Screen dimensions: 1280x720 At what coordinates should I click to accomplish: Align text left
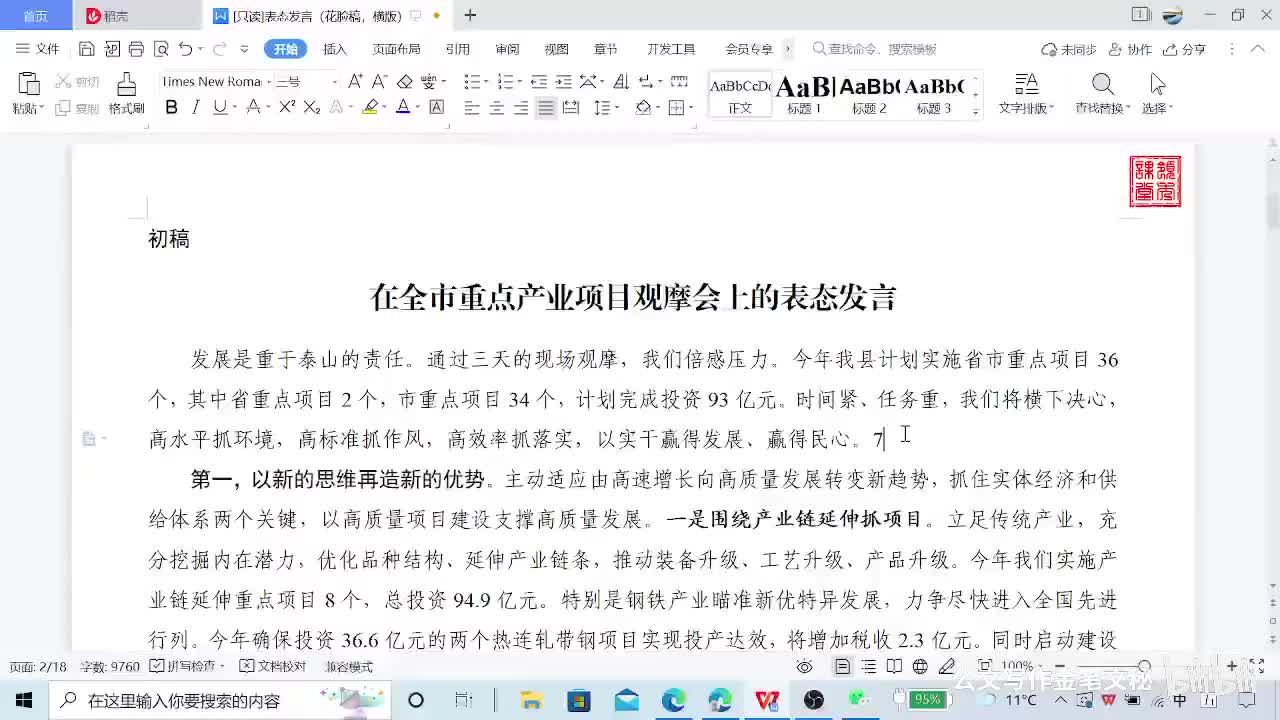click(472, 108)
